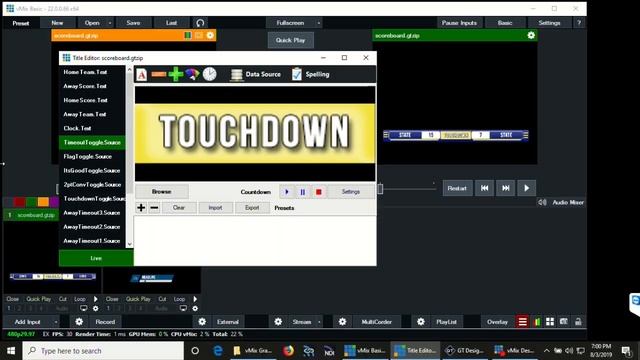640x360 pixels.
Task: Open Audio Mixer
Action: pyautogui.click(x=561, y=202)
